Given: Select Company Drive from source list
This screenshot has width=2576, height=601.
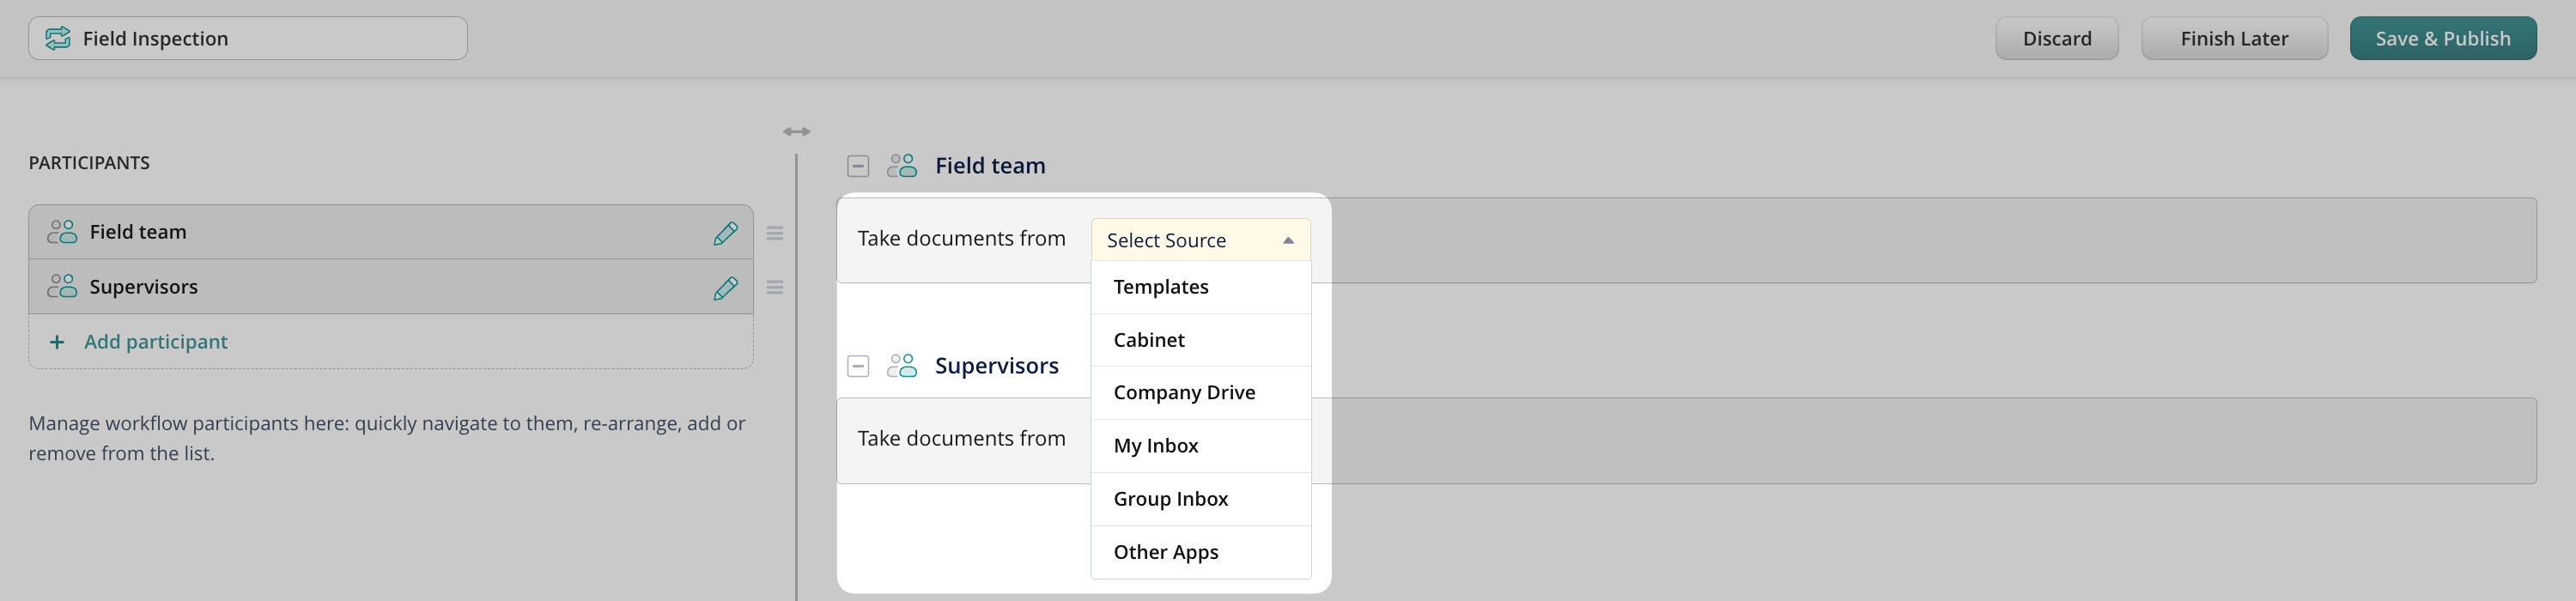Looking at the screenshot, I should point(1183,393).
